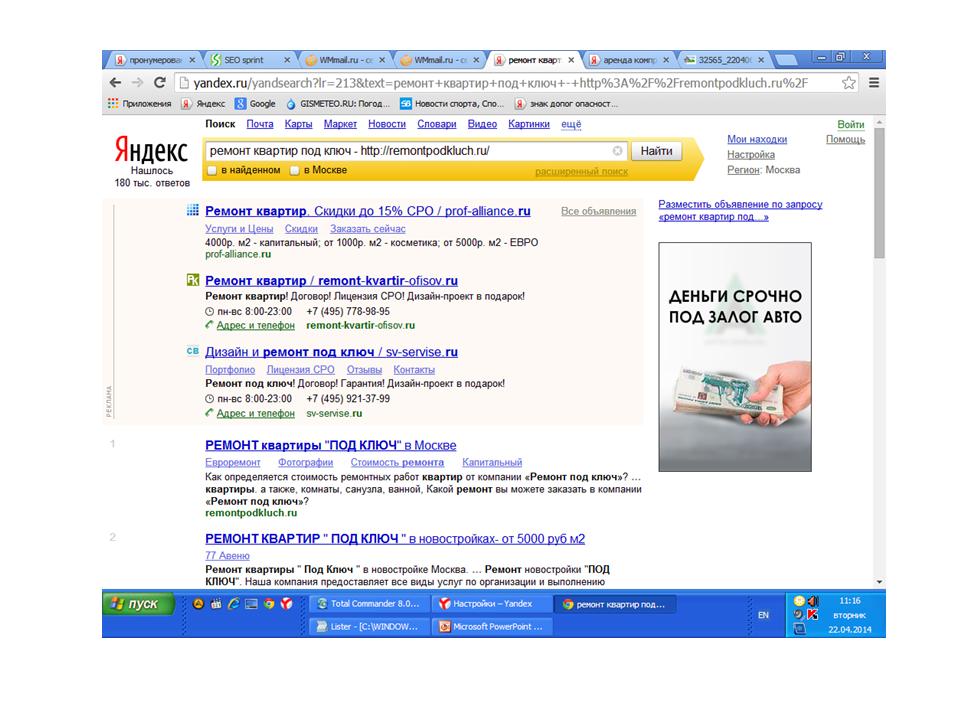Image resolution: width=960 pixels, height=720 pixels.
Task: Open the Chrome menu icon
Action: click(x=874, y=83)
